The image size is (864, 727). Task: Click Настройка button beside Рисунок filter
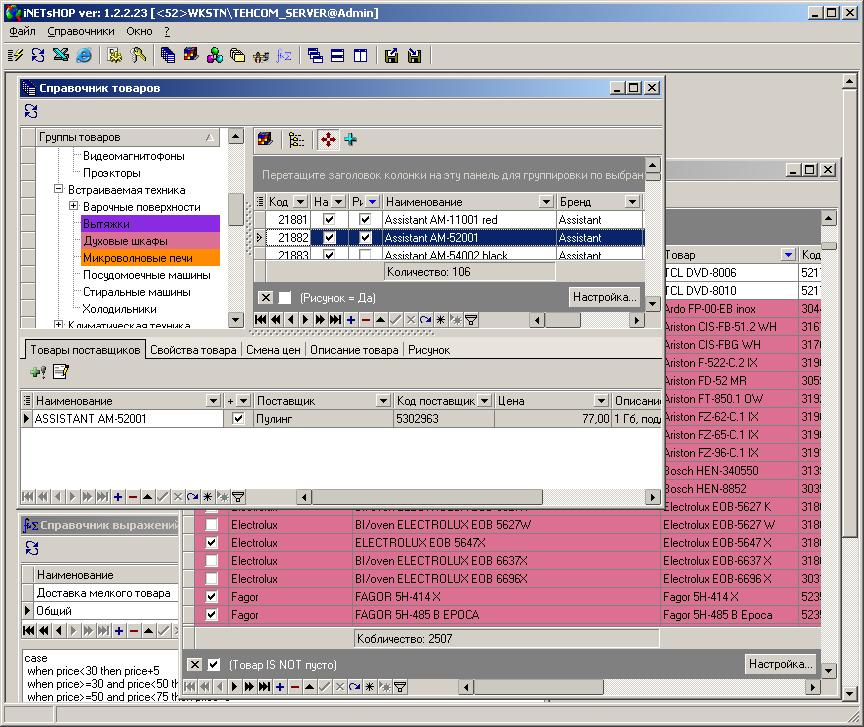604,297
